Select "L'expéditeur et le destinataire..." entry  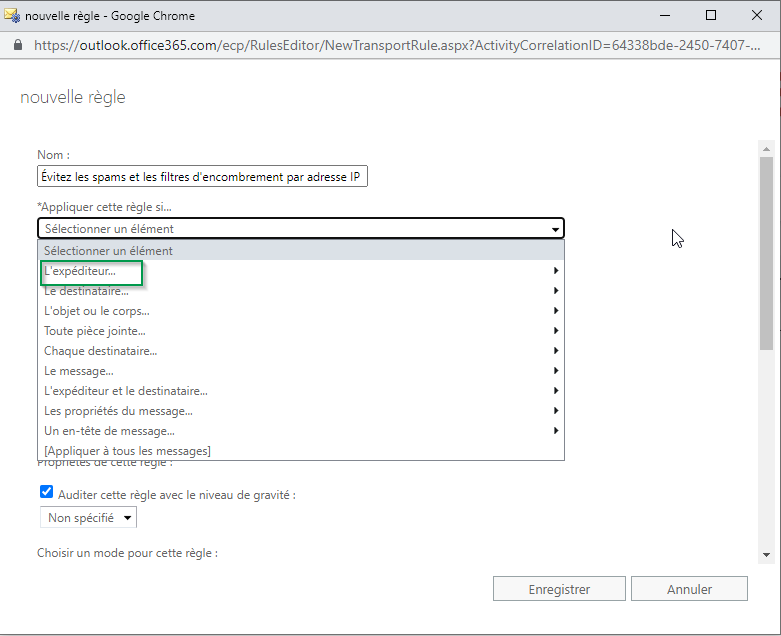[126, 391]
